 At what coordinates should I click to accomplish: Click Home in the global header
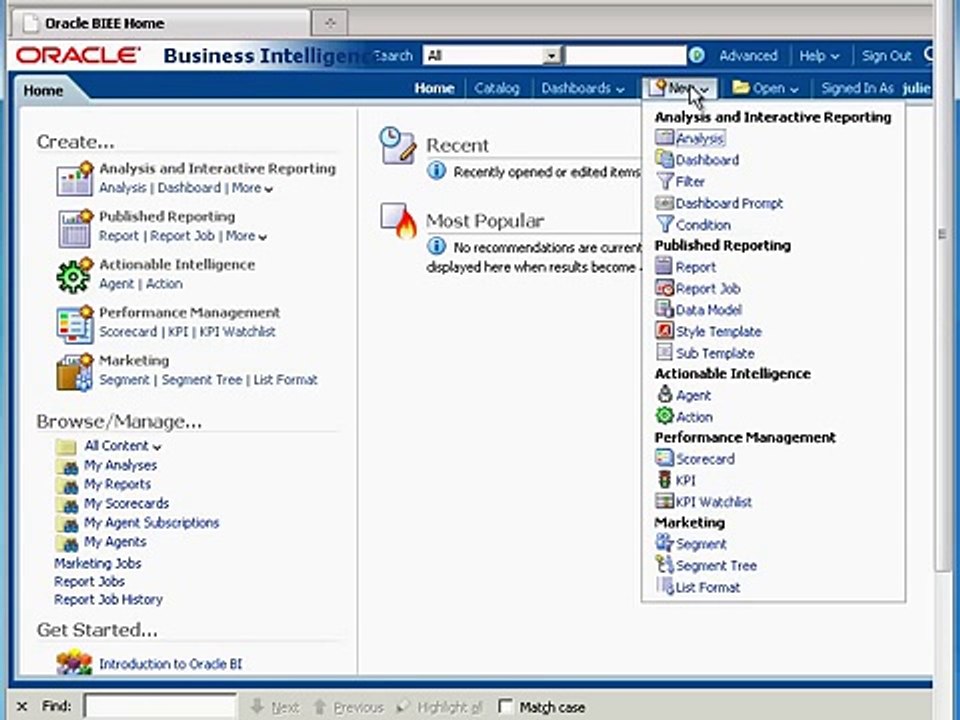click(x=434, y=89)
